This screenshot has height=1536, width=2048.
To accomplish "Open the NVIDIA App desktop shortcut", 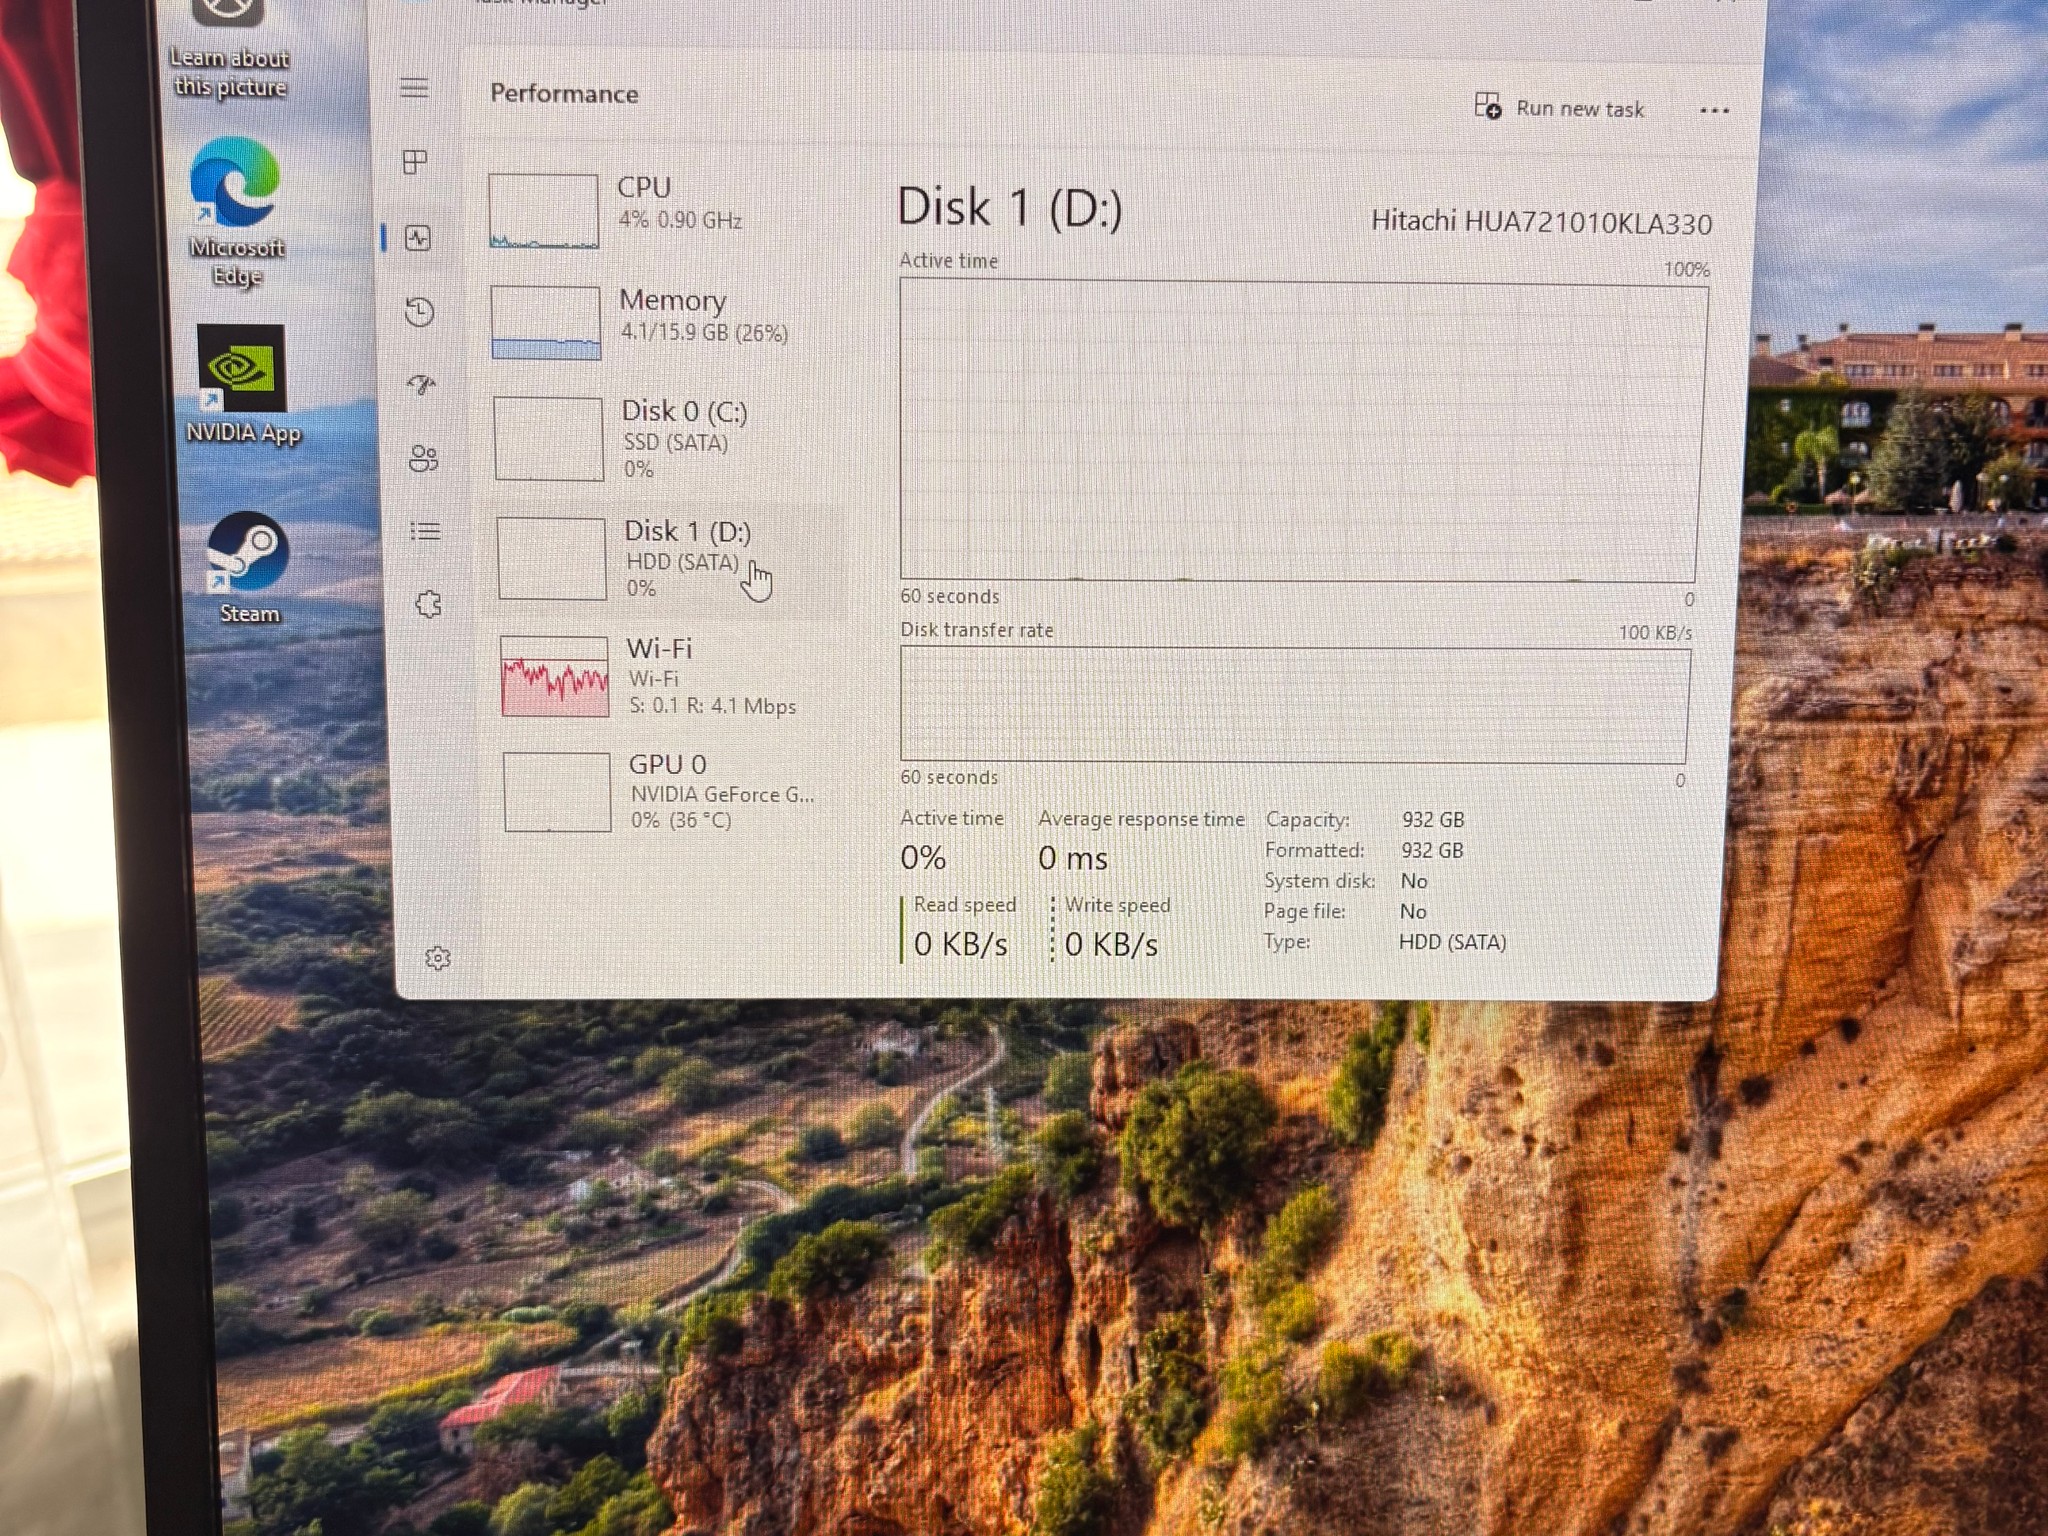I will (x=243, y=384).
